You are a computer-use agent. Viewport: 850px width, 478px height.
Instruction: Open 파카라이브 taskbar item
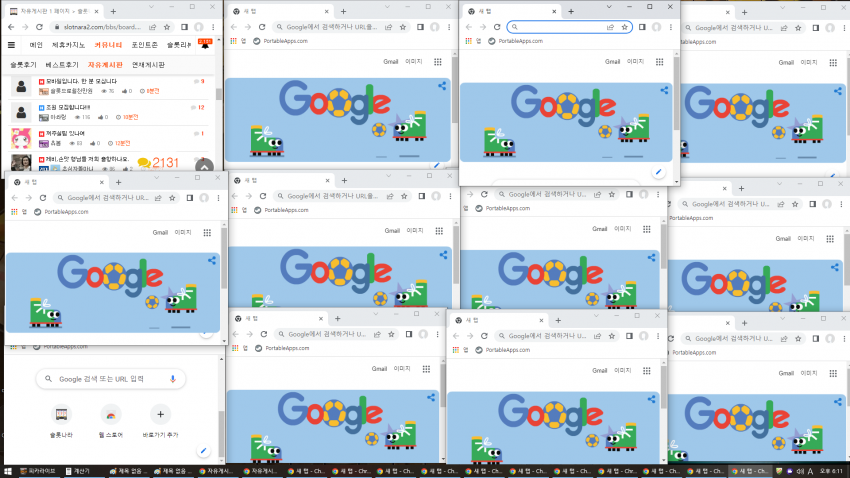[38, 471]
